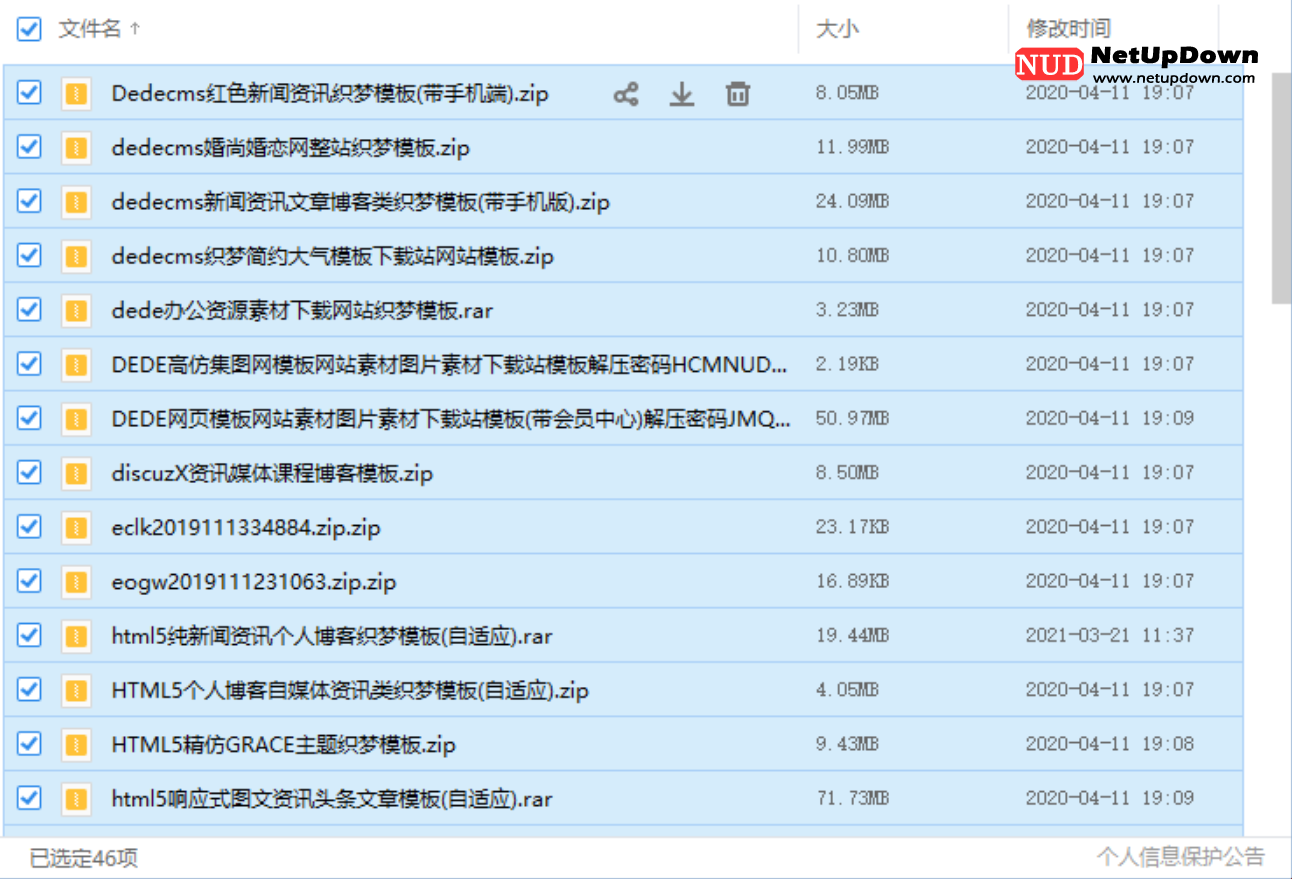The image size is (1292, 879).
Task: Click archive icon of HTML5精仿GRACE主题织梦模板.zip
Action: click(x=76, y=744)
